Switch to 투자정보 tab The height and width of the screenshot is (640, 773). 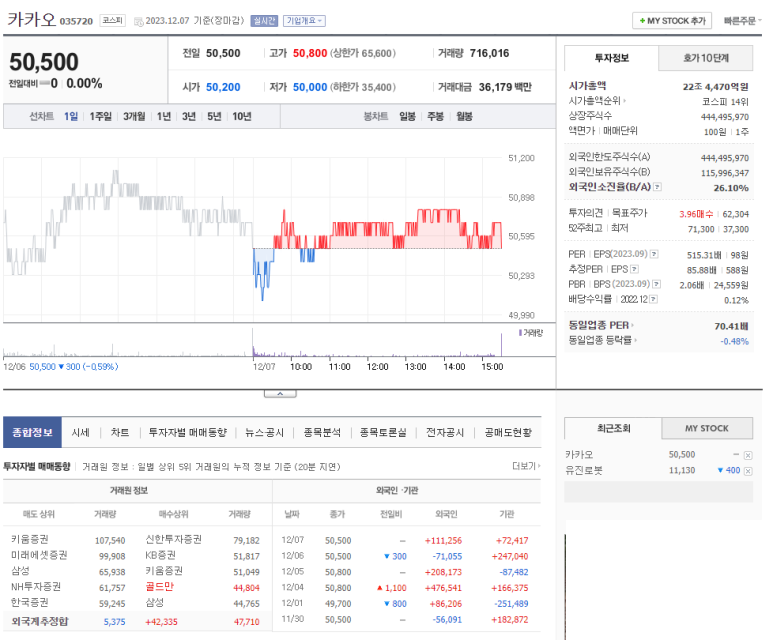pos(611,58)
